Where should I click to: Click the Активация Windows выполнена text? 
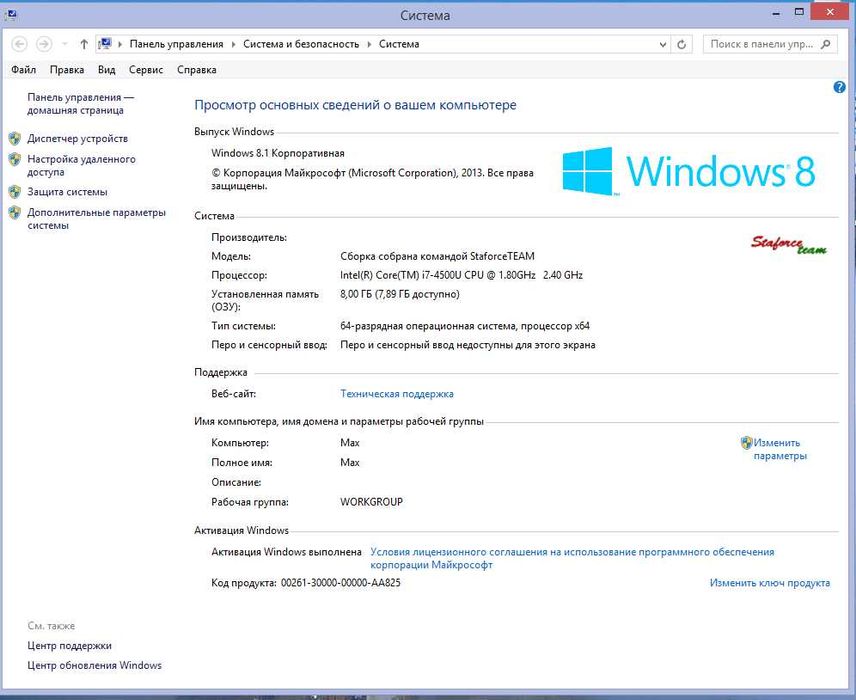pos(287,552)
